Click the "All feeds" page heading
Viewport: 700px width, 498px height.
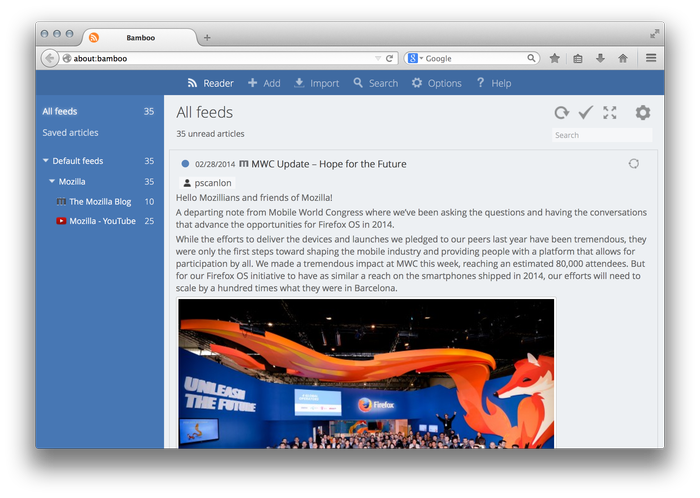[x=204, y=112]
